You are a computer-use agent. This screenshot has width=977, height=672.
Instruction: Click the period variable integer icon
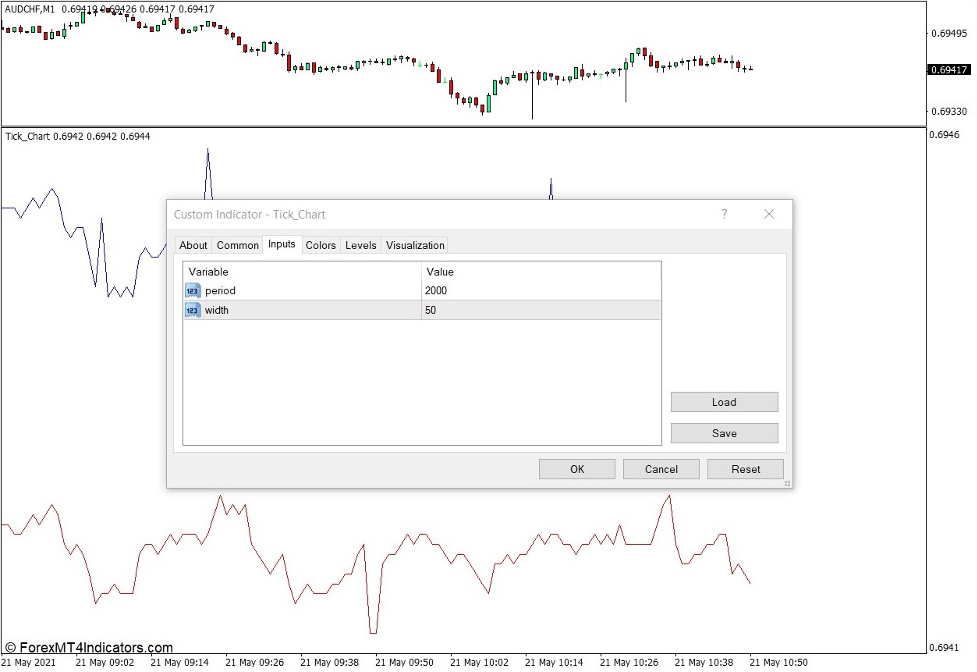click(192, 291)
